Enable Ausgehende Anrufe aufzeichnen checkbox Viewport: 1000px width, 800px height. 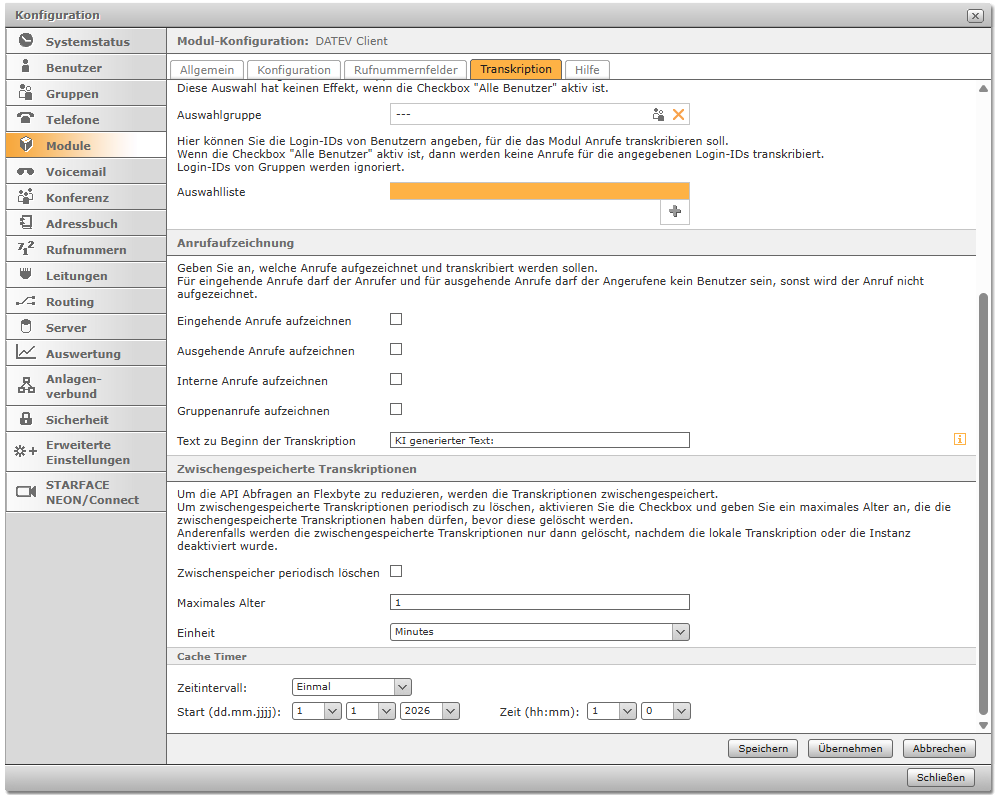point(396,350)
